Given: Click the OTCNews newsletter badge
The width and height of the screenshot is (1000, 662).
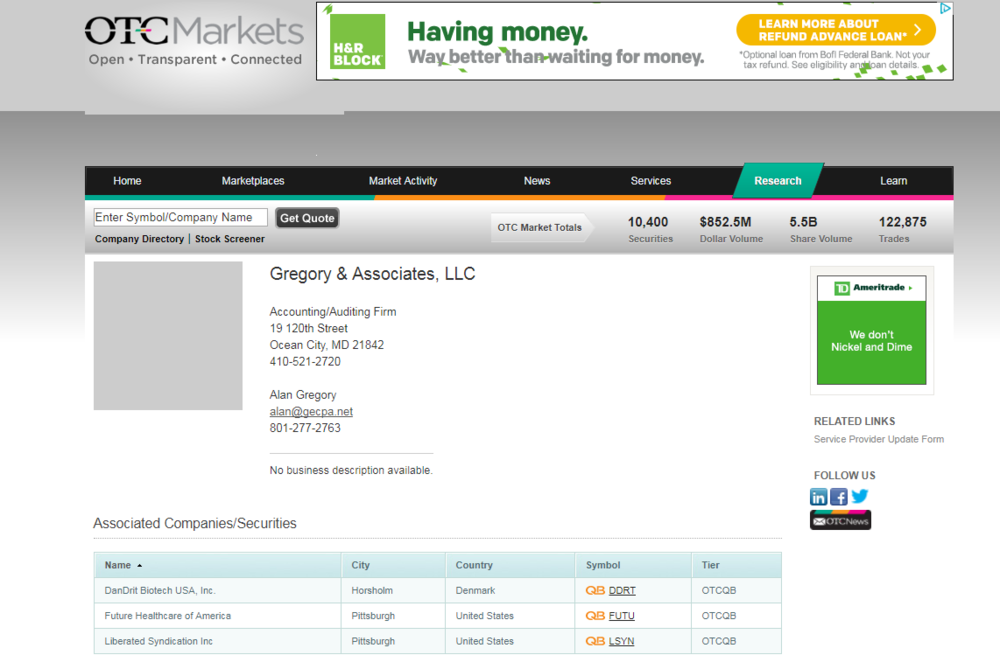Looking at the screenshot, I should (x=840, y=520).
